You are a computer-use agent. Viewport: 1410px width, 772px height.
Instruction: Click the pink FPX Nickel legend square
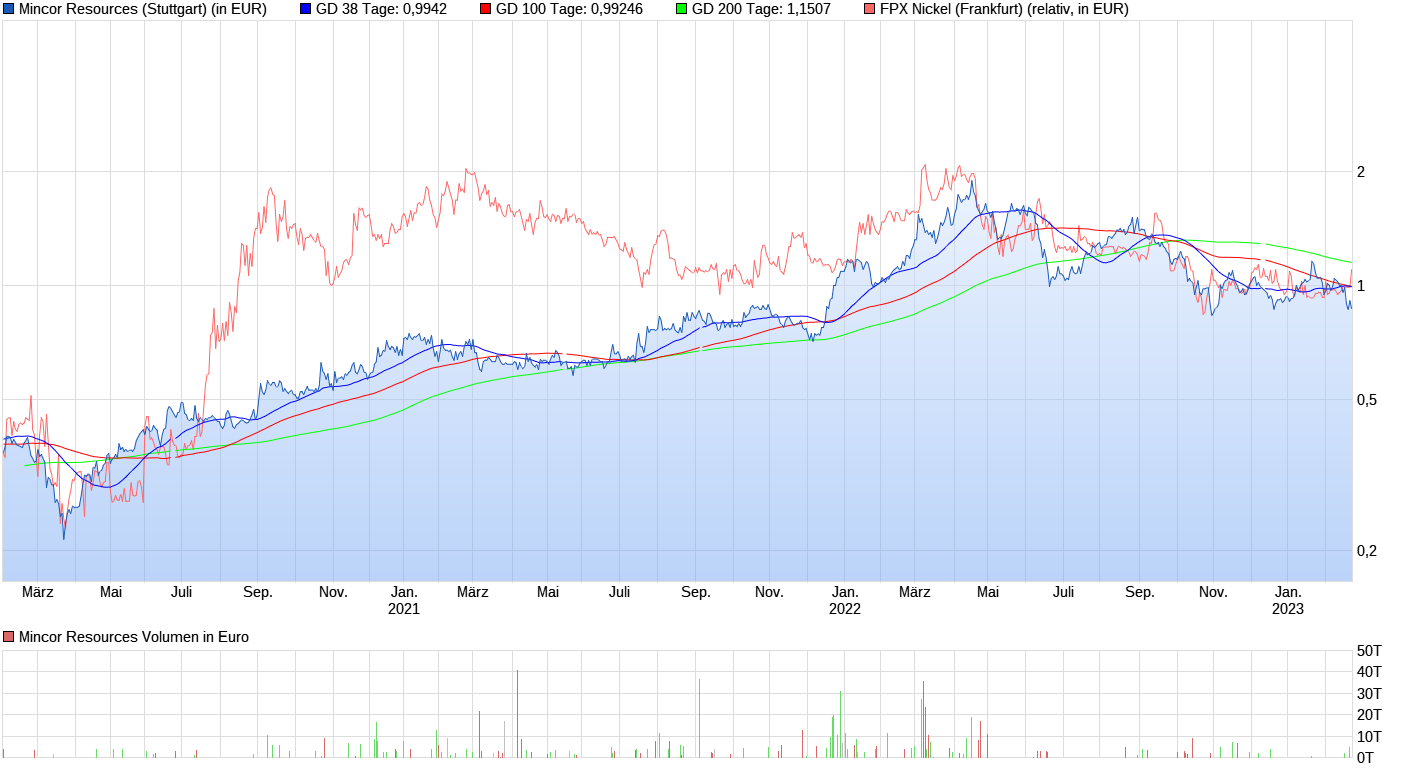(869, 9)
